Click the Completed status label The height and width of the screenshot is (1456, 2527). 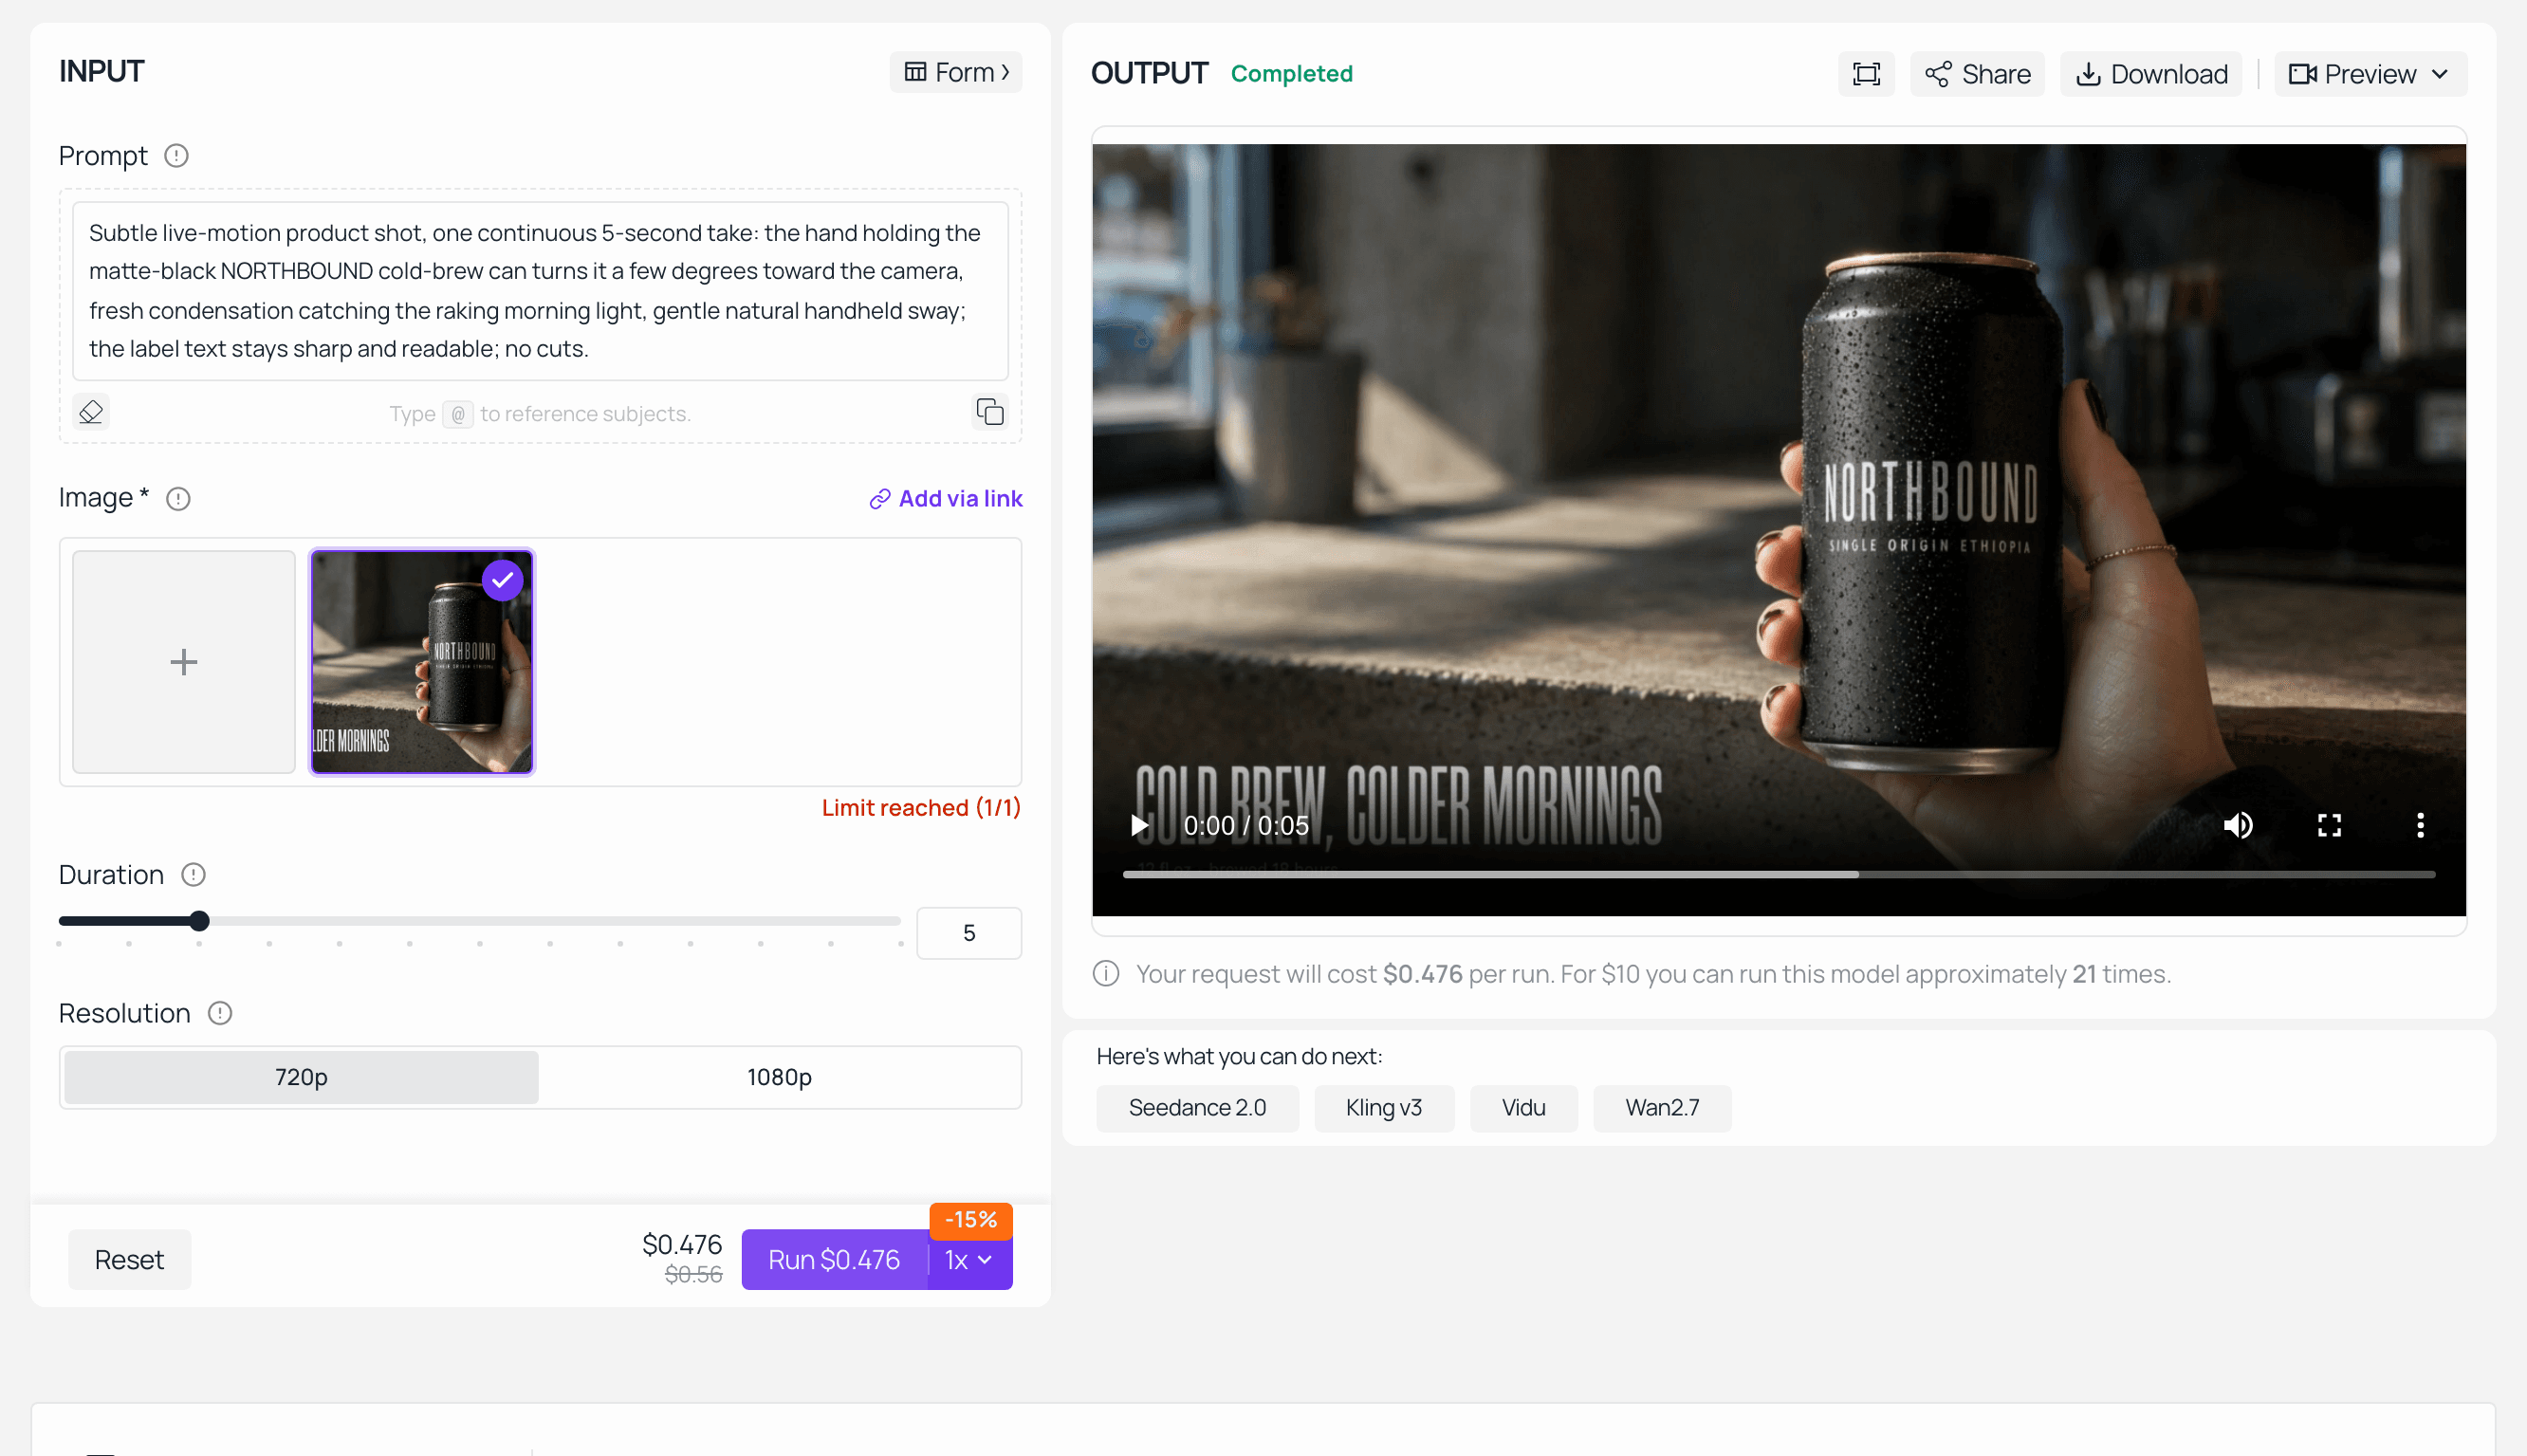pos(1291,74)
